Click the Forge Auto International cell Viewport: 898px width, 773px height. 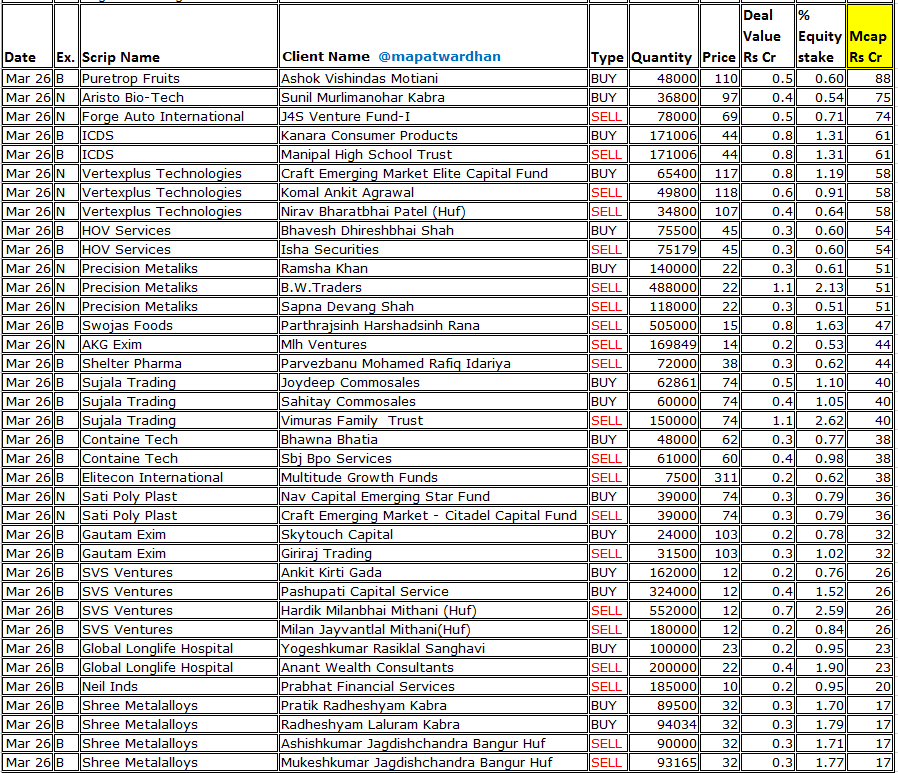click(179, 116)
